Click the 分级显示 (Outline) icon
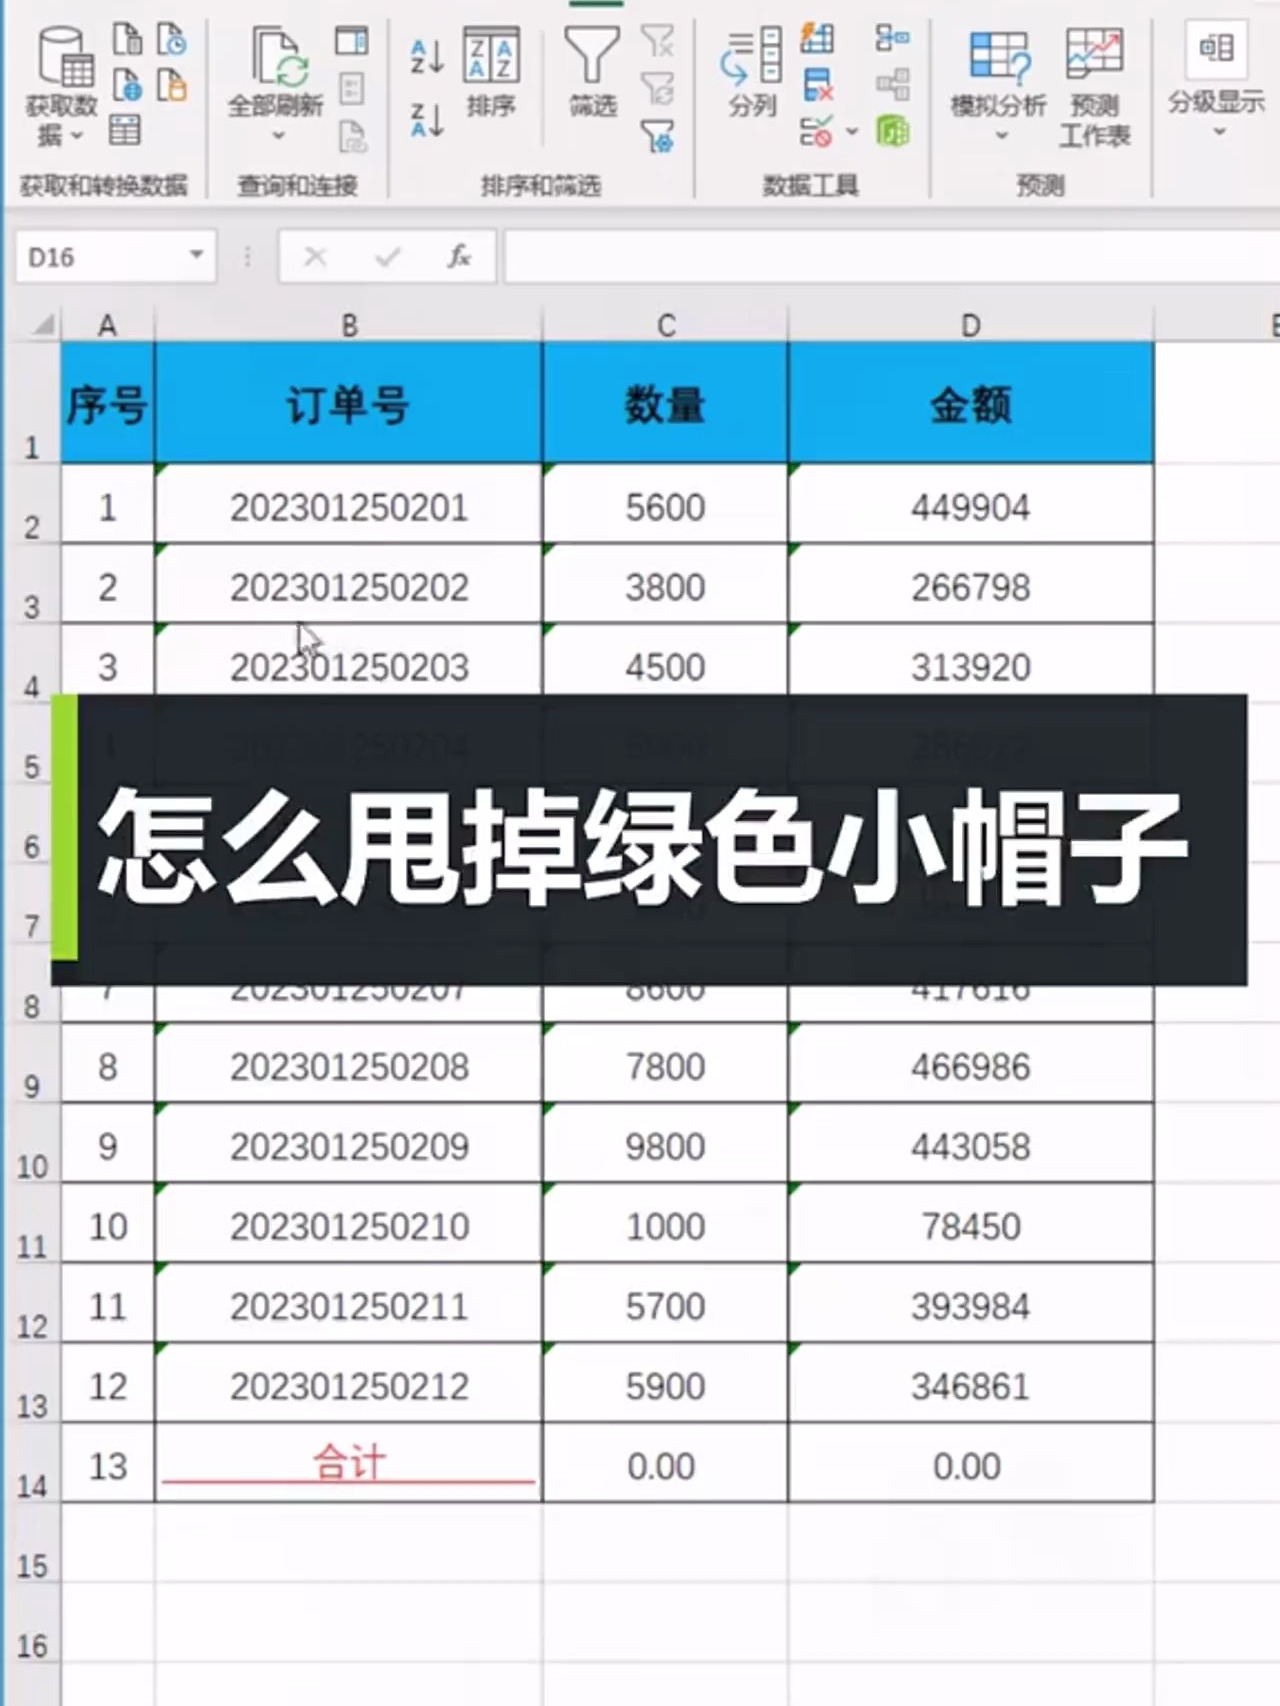 click(x=1216, y=48)
